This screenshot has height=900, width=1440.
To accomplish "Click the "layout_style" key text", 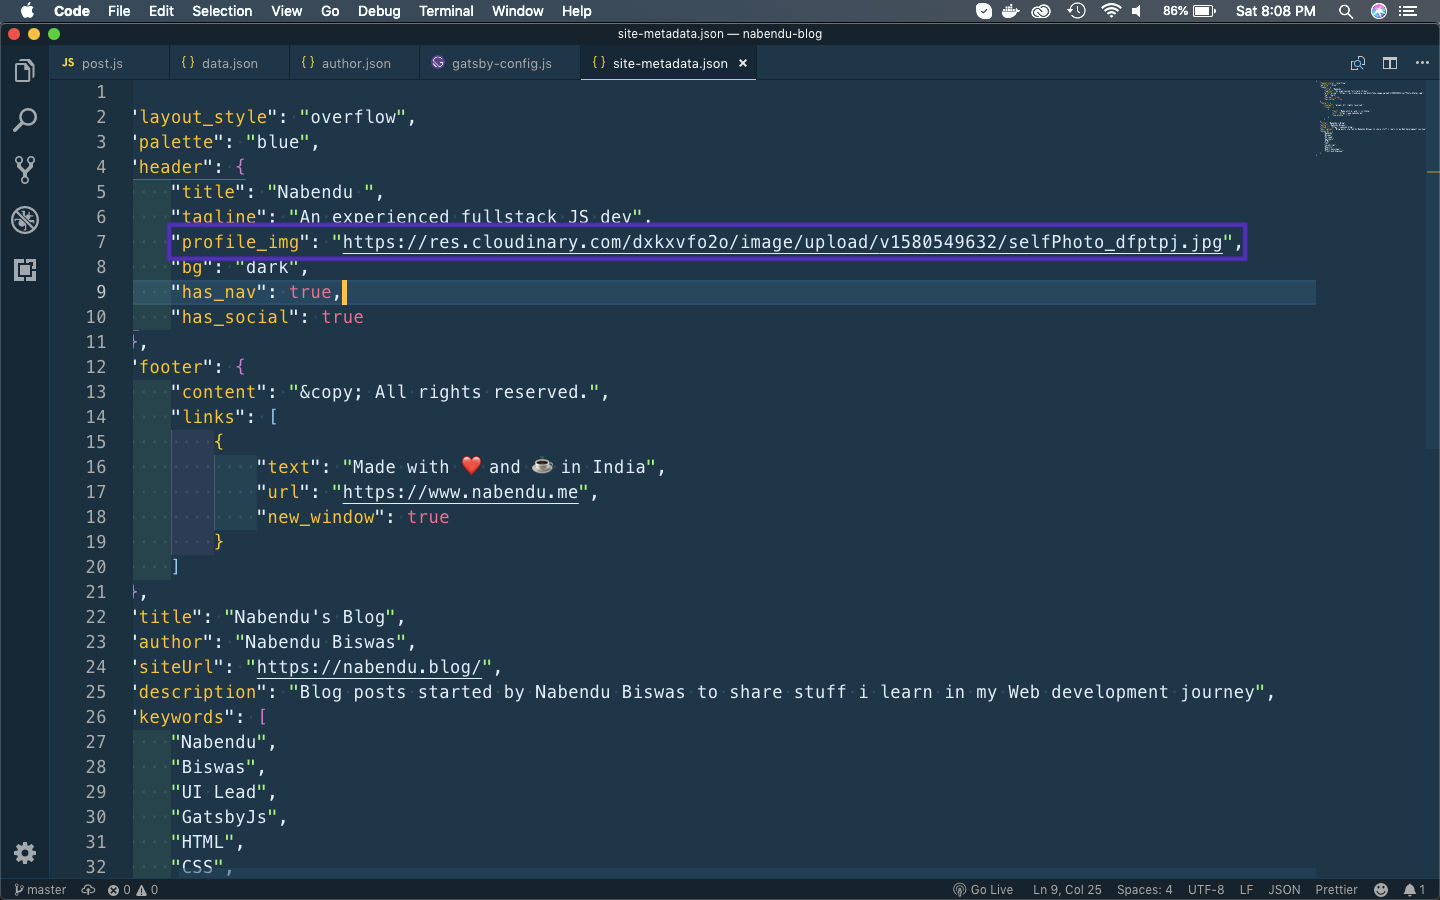I will (204, 117).
